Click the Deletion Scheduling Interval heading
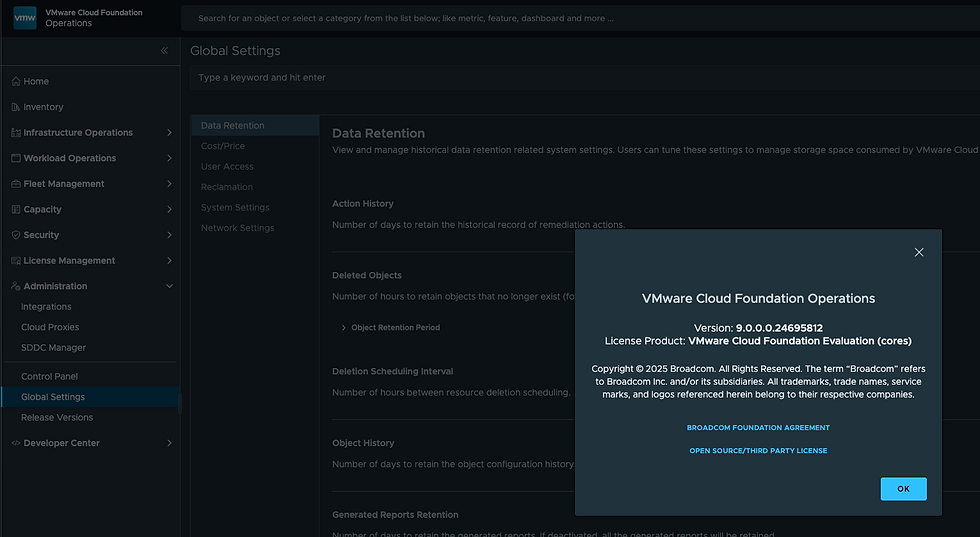Screen dimensions: 980x537 click(x=392, y=371)
